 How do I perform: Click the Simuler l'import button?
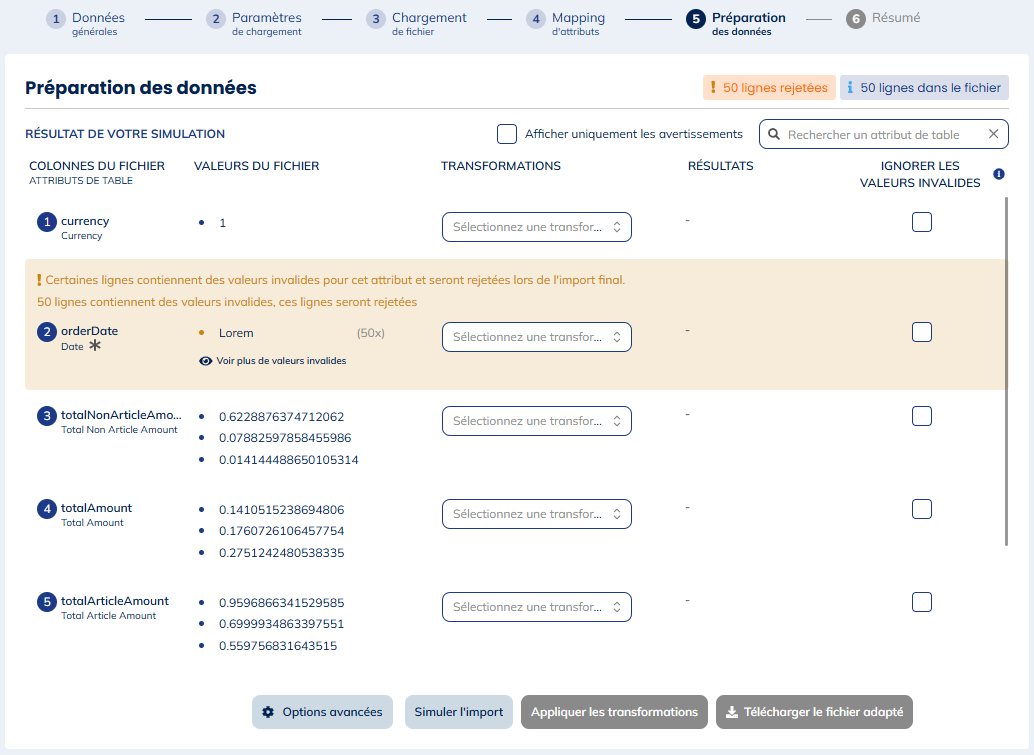pos(459,712)
